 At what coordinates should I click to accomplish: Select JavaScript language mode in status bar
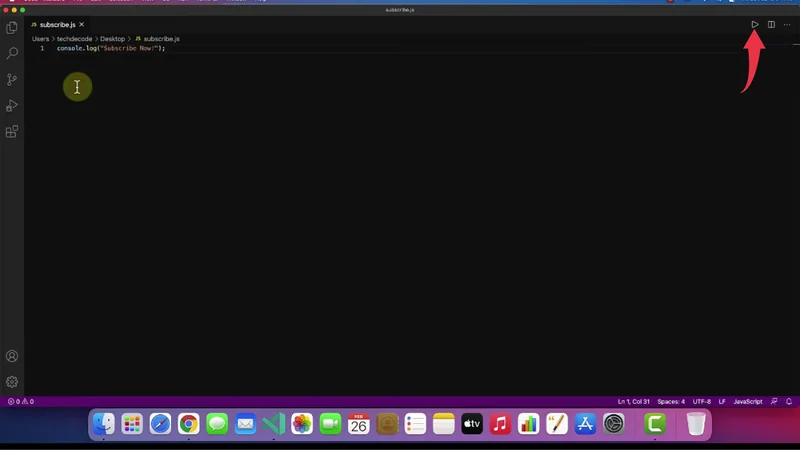(x=747, y=401)
